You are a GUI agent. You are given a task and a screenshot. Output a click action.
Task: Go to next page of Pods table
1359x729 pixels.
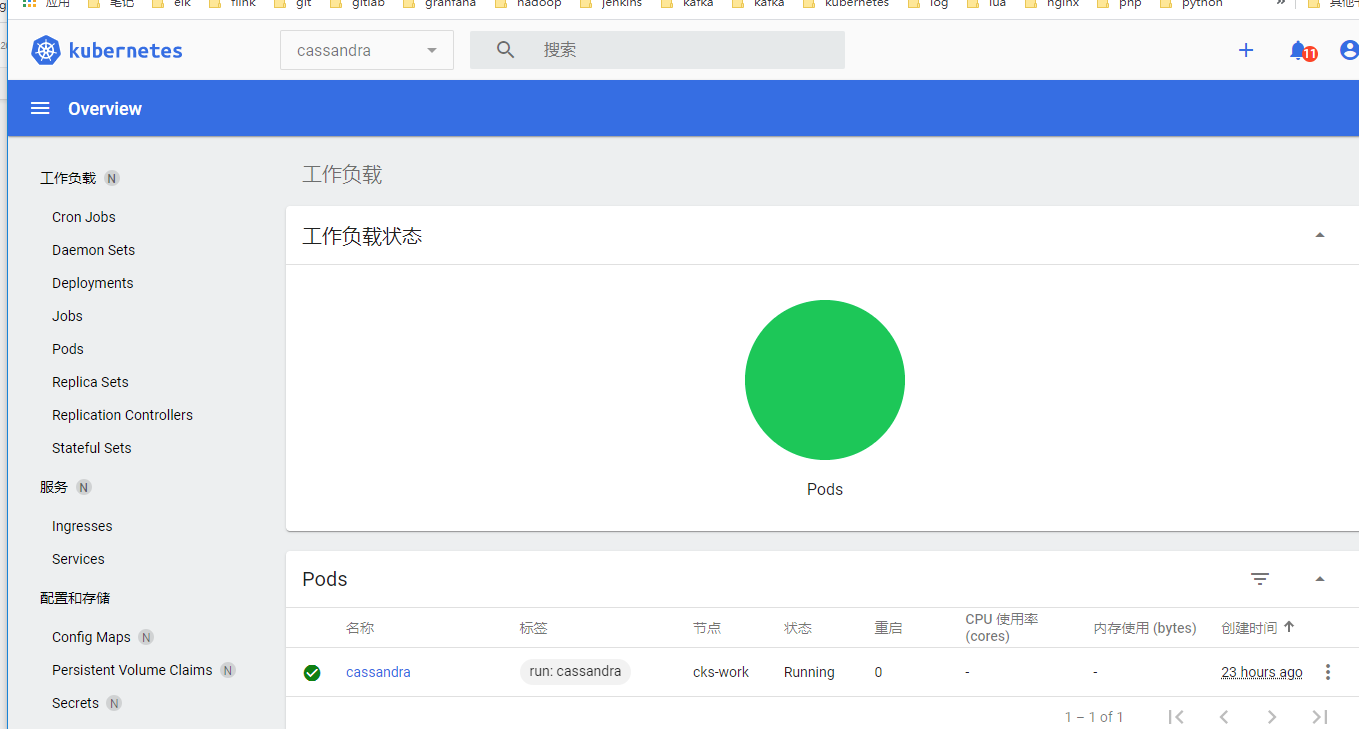(1272, 717)
